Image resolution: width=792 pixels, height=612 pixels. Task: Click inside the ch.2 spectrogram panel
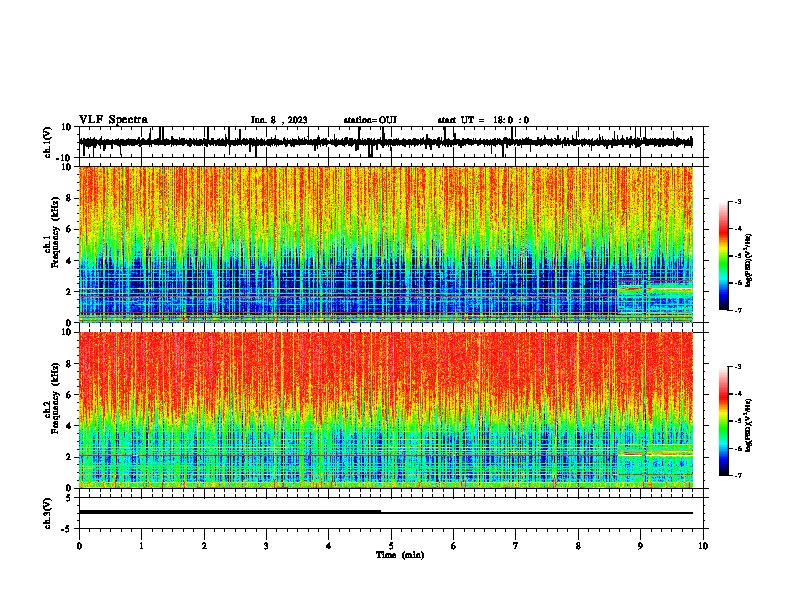386,410
